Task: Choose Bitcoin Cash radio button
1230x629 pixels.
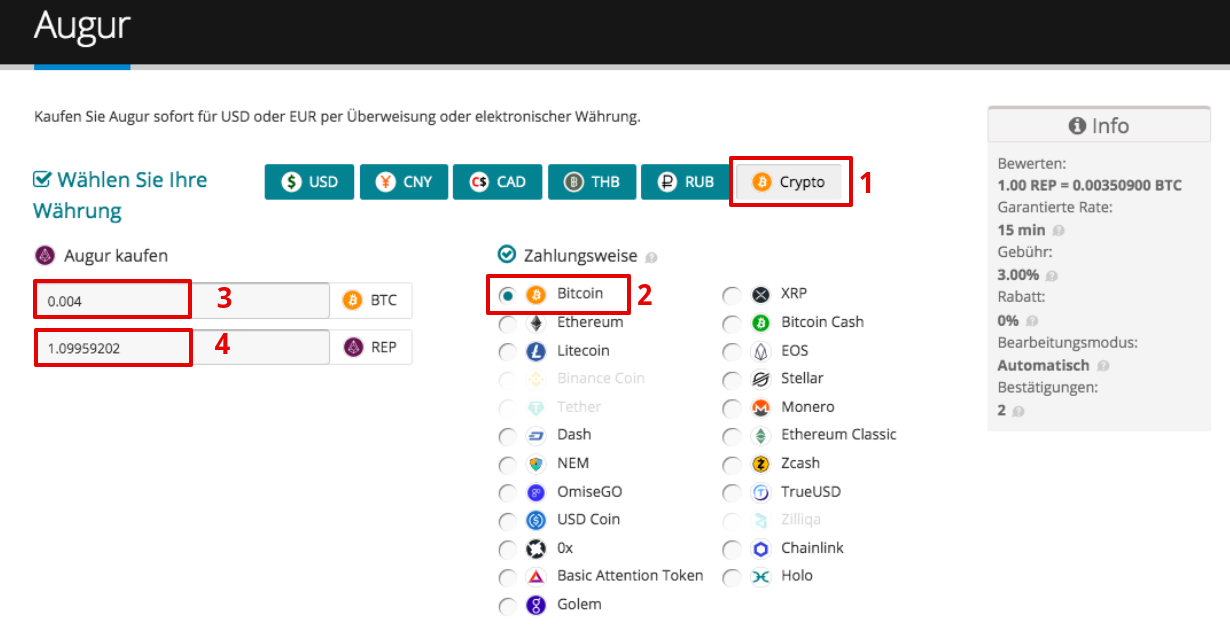Action: pyautogui.click(x=732, y=323)
